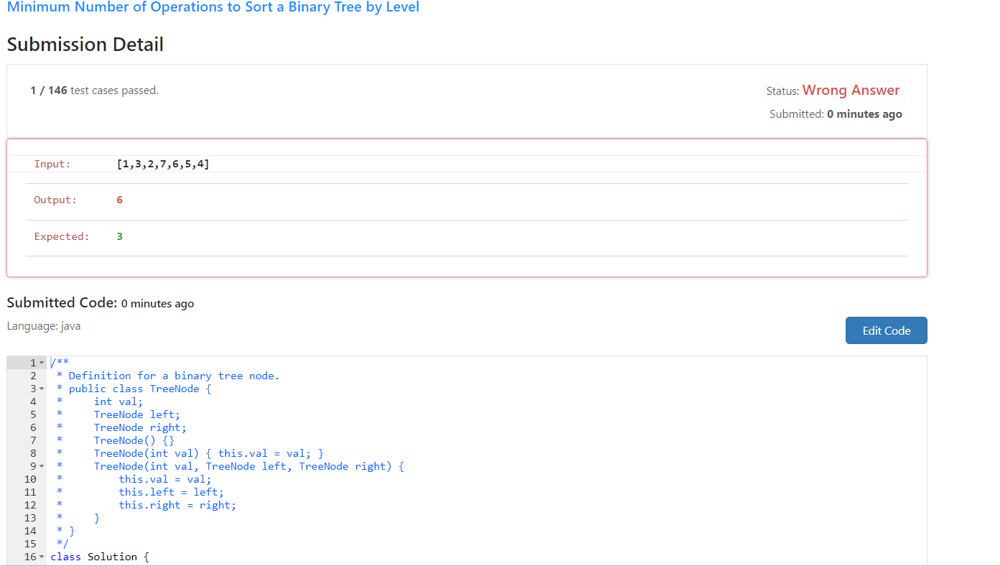Click the Wrong Answer status text
Viewport: 1000px width, 566px height.
[850, 90]
